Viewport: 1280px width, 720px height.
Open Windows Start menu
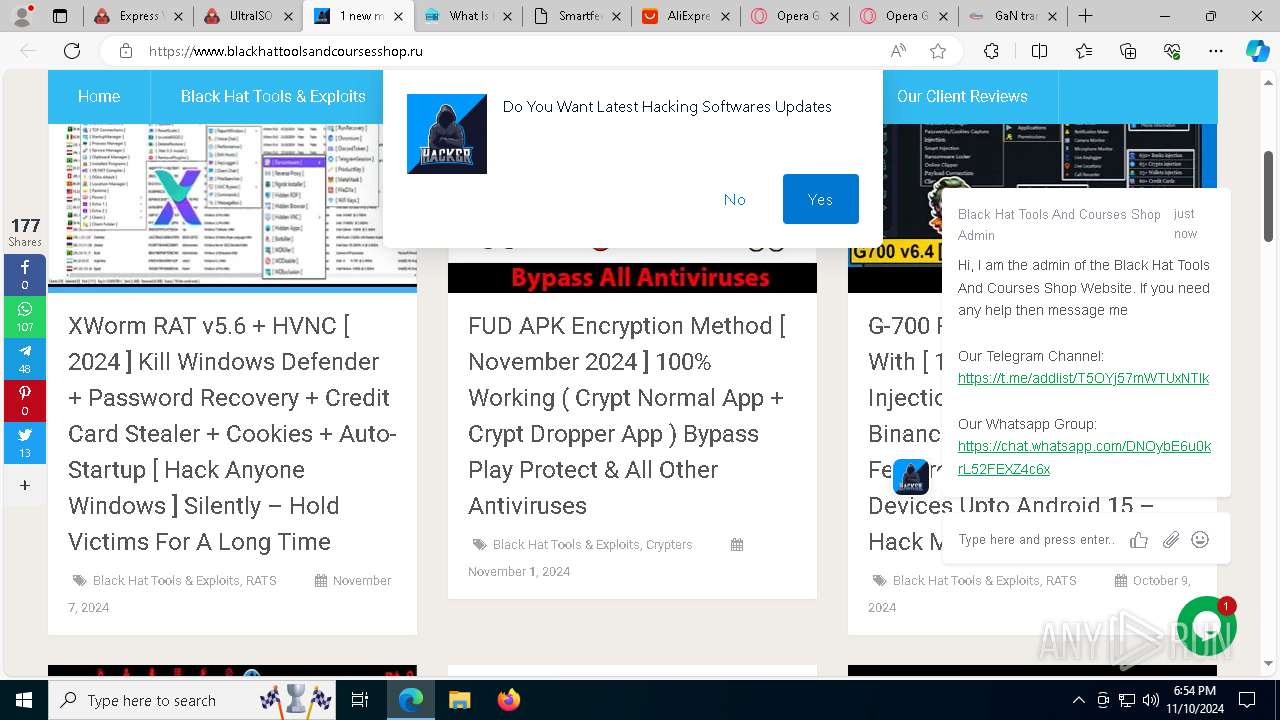[23, 700]
